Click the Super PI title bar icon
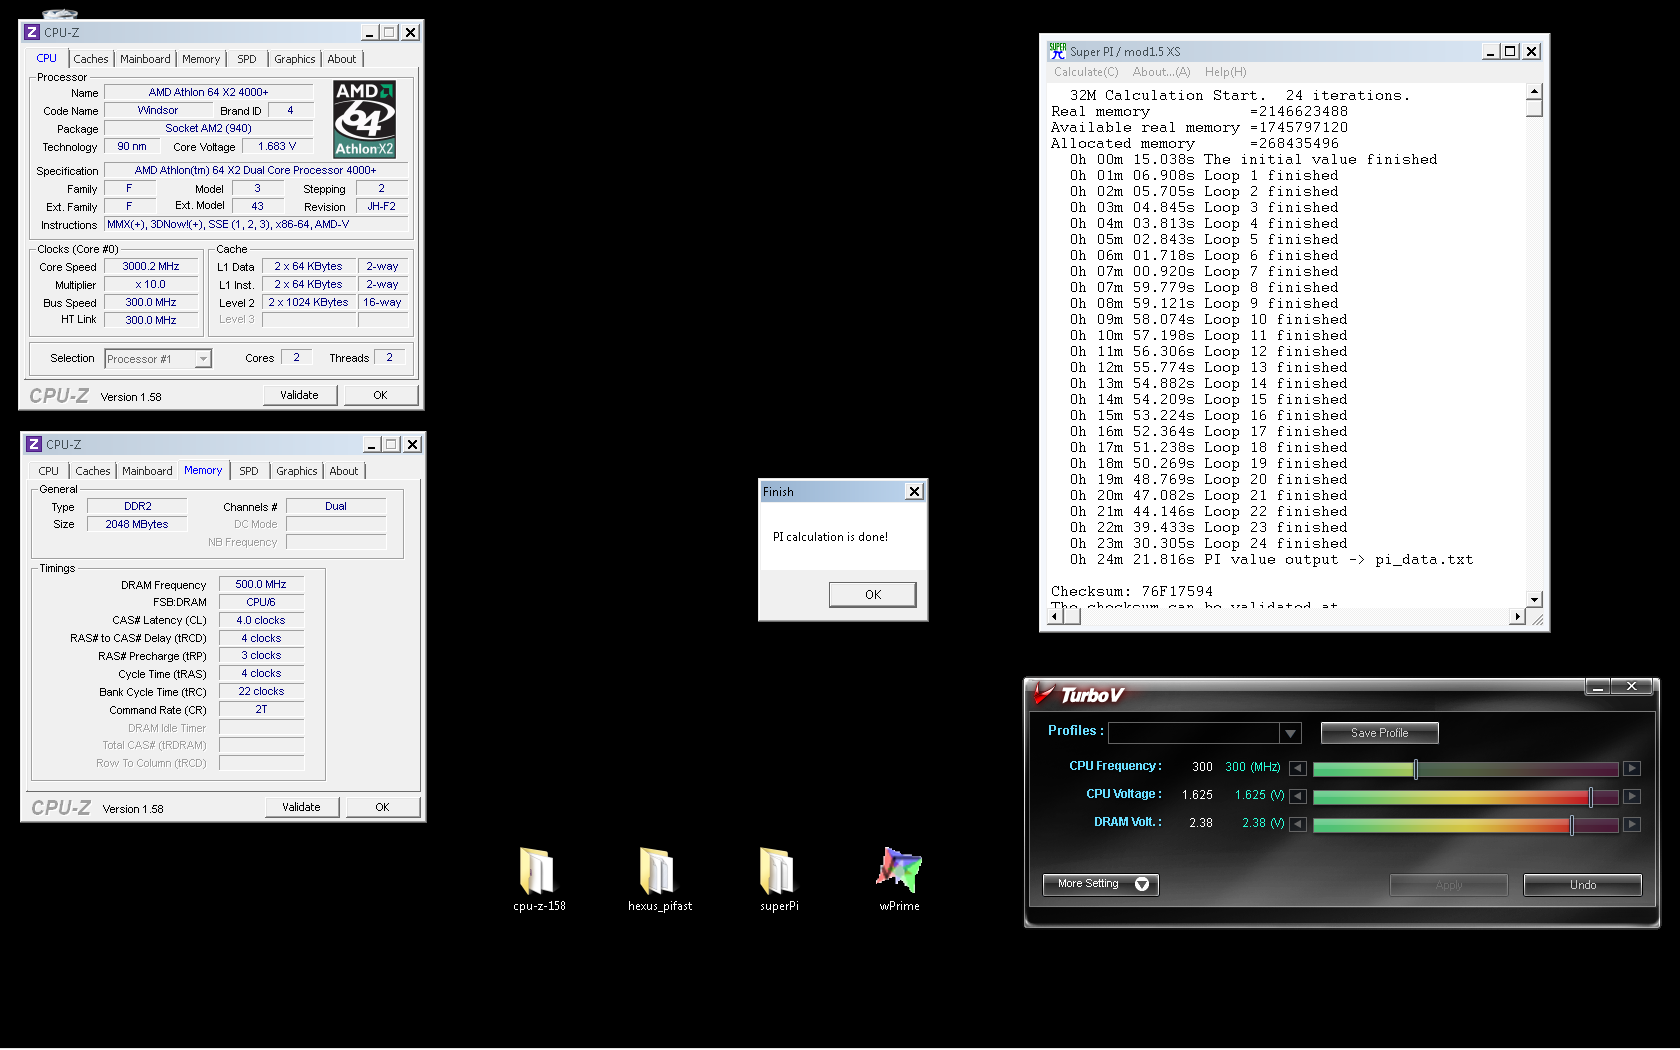 click(x=1057, y=51)
